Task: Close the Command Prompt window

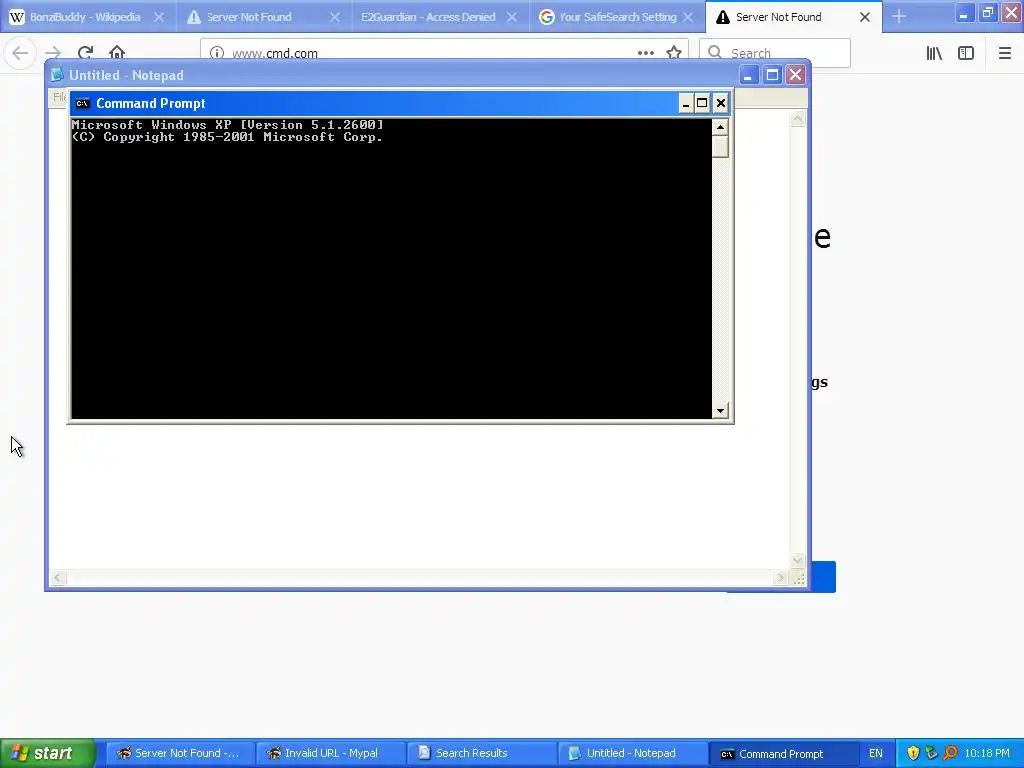Action: (720, 103)
